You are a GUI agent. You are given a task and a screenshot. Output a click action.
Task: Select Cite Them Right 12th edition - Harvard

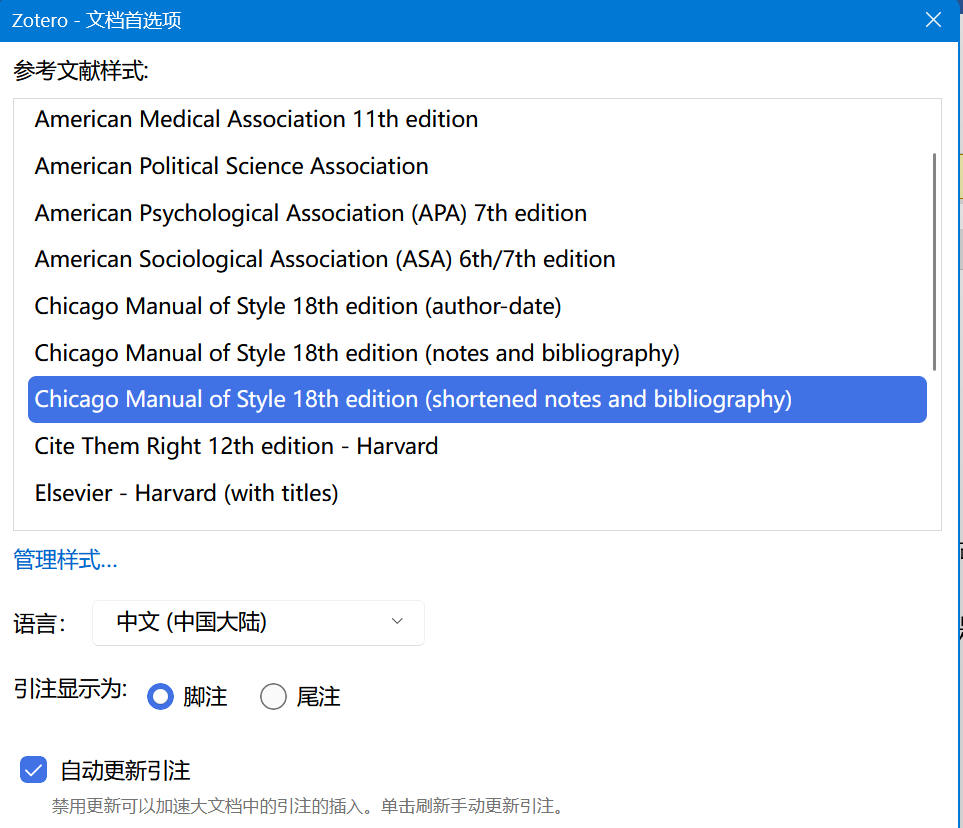[236, 446]
